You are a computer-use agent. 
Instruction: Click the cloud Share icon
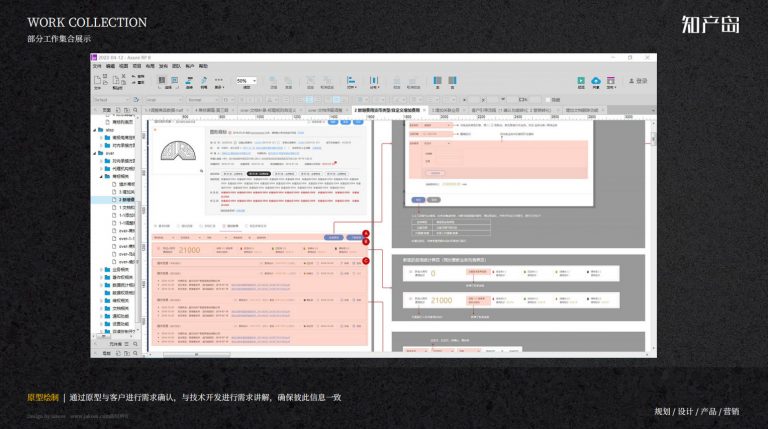[596, 80]
